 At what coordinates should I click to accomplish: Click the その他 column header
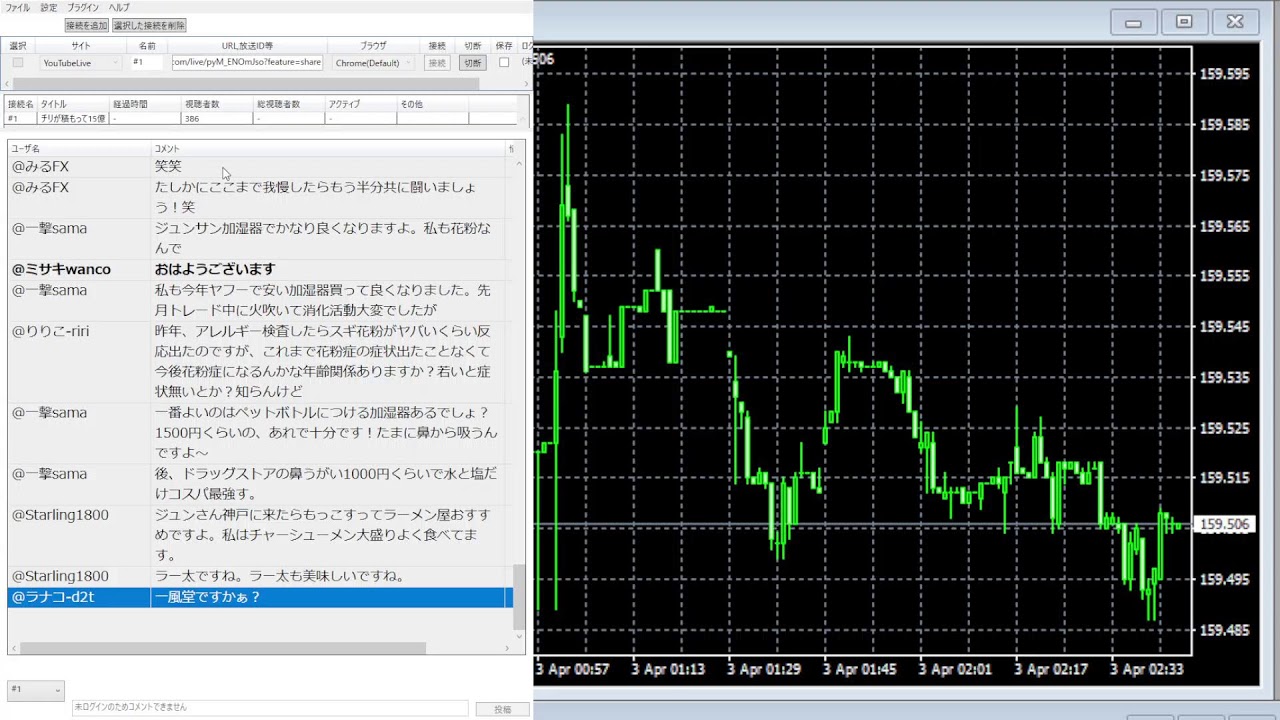[432, 104]
